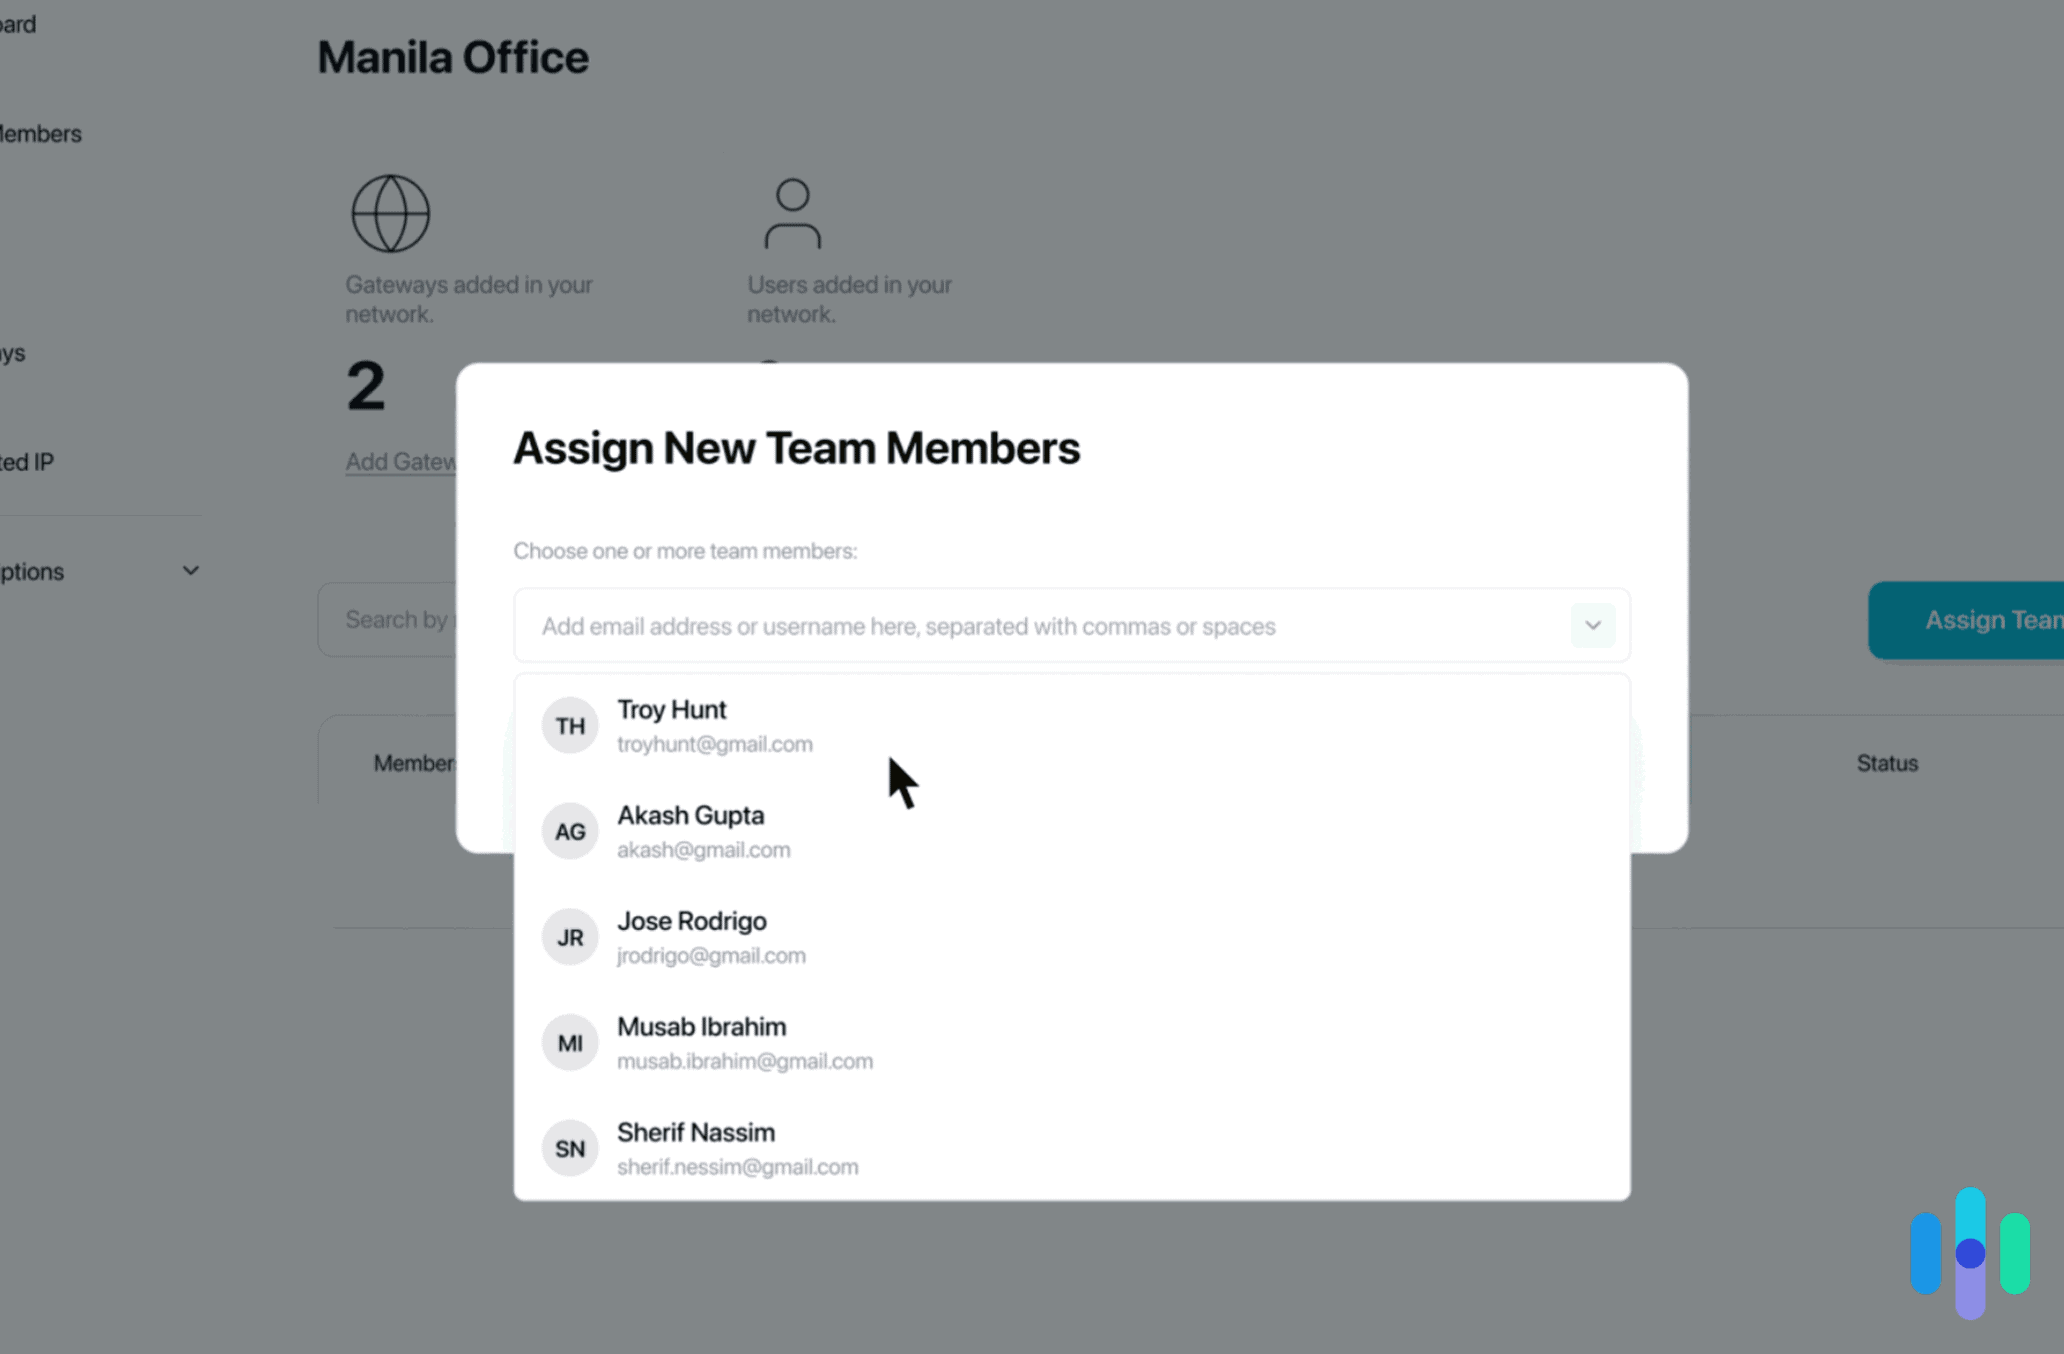Click the Search by field
Viewport: 2064px width, 1354px height.
(400, 619)
